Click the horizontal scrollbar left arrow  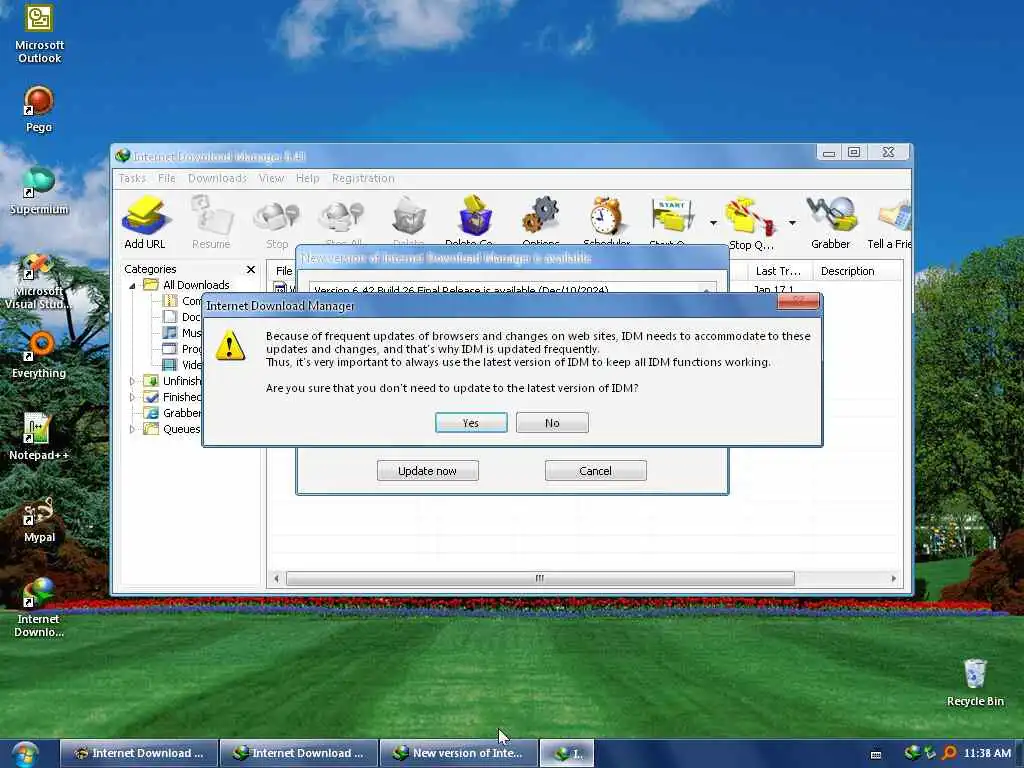point(276,578)
